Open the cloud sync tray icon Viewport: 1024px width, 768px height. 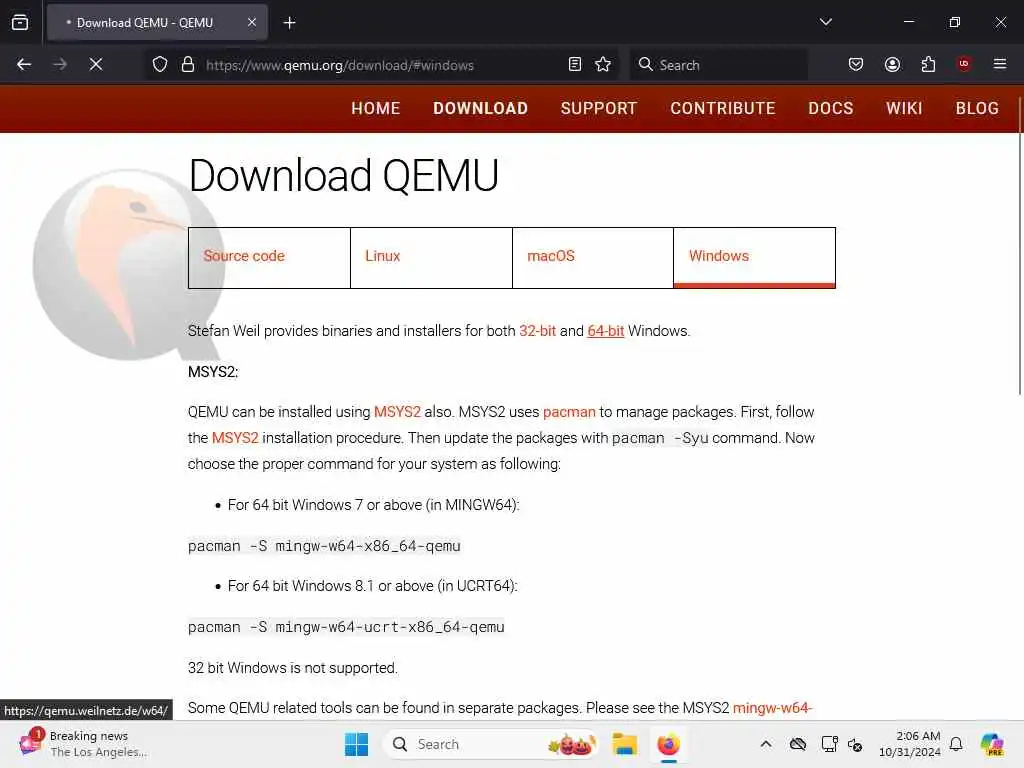(x=797, y=744)
